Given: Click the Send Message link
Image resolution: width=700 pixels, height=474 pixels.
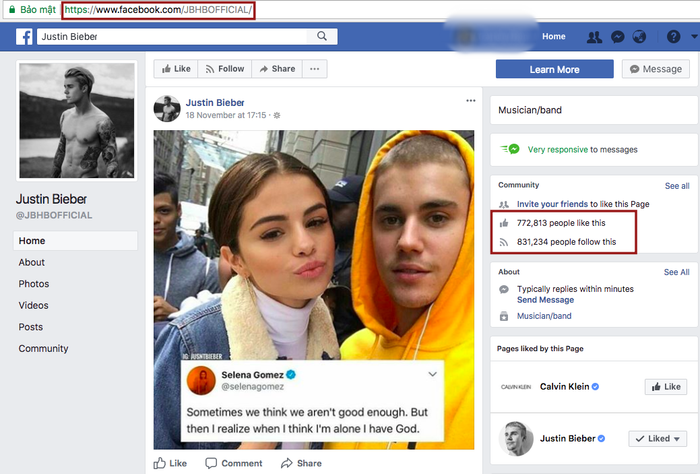Looking at the screenshot, I should (x=545, y=300).
